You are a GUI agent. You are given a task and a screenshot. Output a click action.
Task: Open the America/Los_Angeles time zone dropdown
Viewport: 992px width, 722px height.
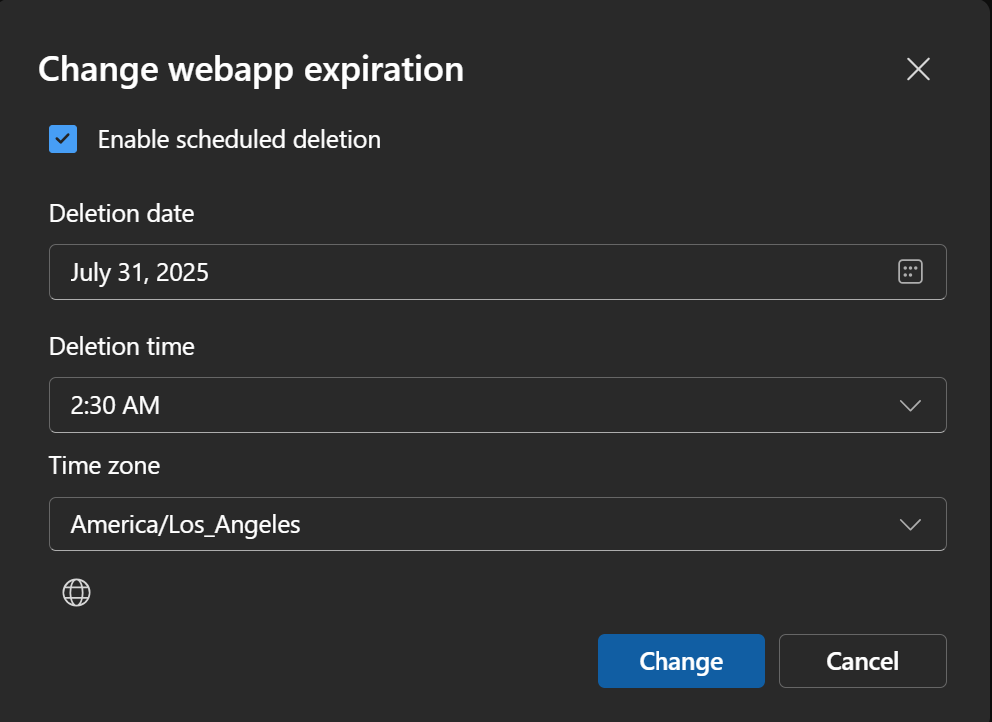click(498, 524)
